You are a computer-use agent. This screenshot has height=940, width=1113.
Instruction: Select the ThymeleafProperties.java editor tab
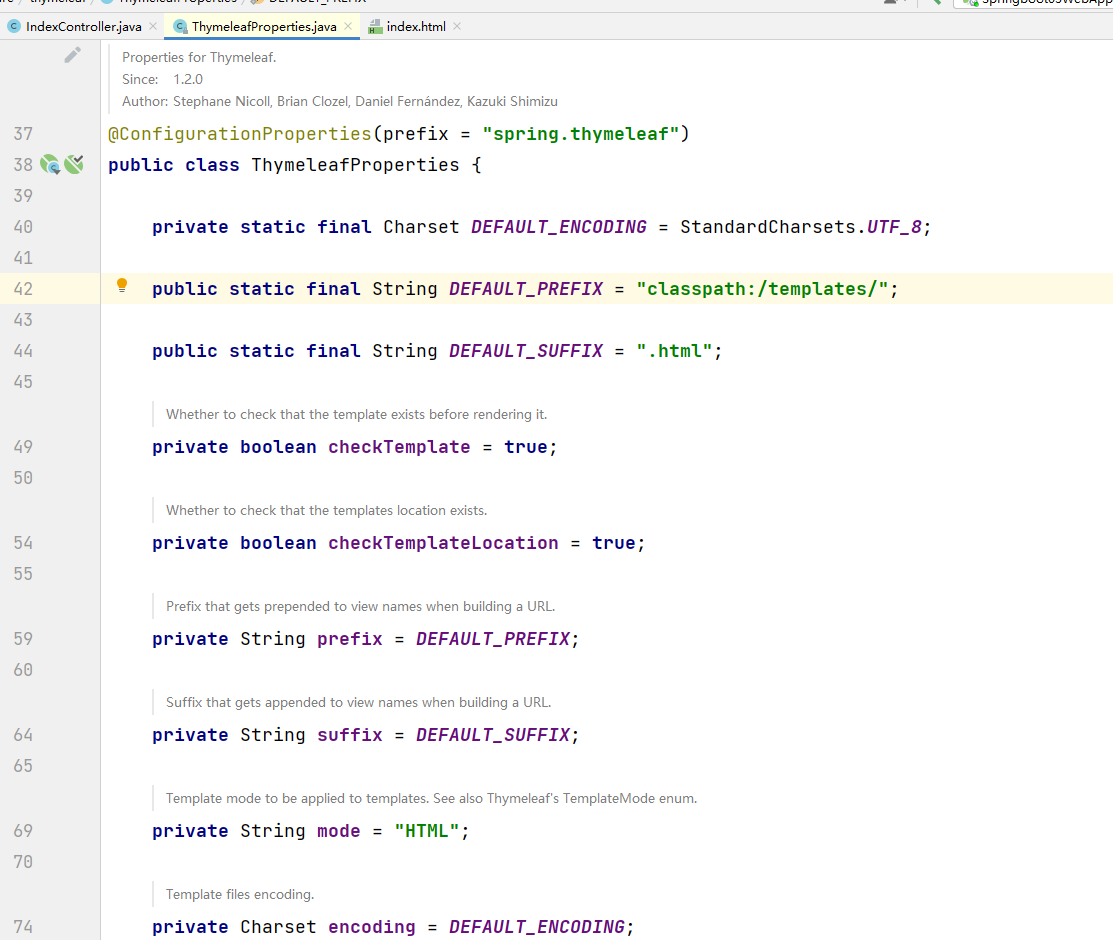tap(263, 26)
